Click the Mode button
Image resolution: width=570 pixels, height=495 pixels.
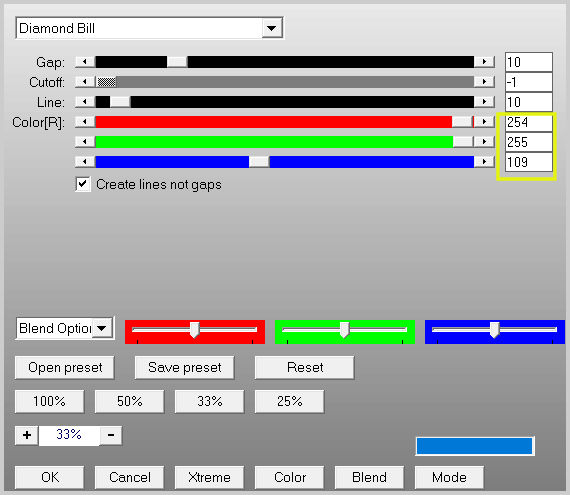click(449, 477)
